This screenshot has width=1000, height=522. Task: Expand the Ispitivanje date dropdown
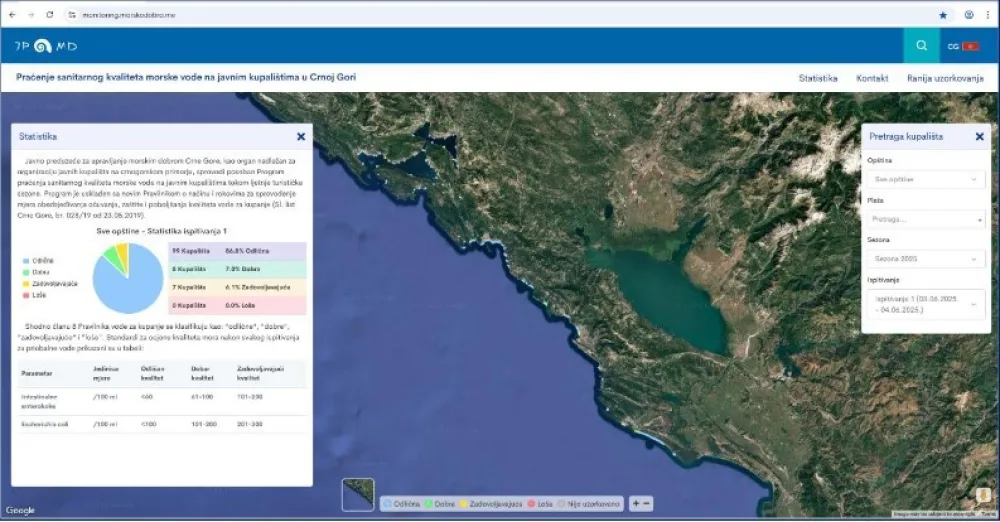[x=926, y=303]
